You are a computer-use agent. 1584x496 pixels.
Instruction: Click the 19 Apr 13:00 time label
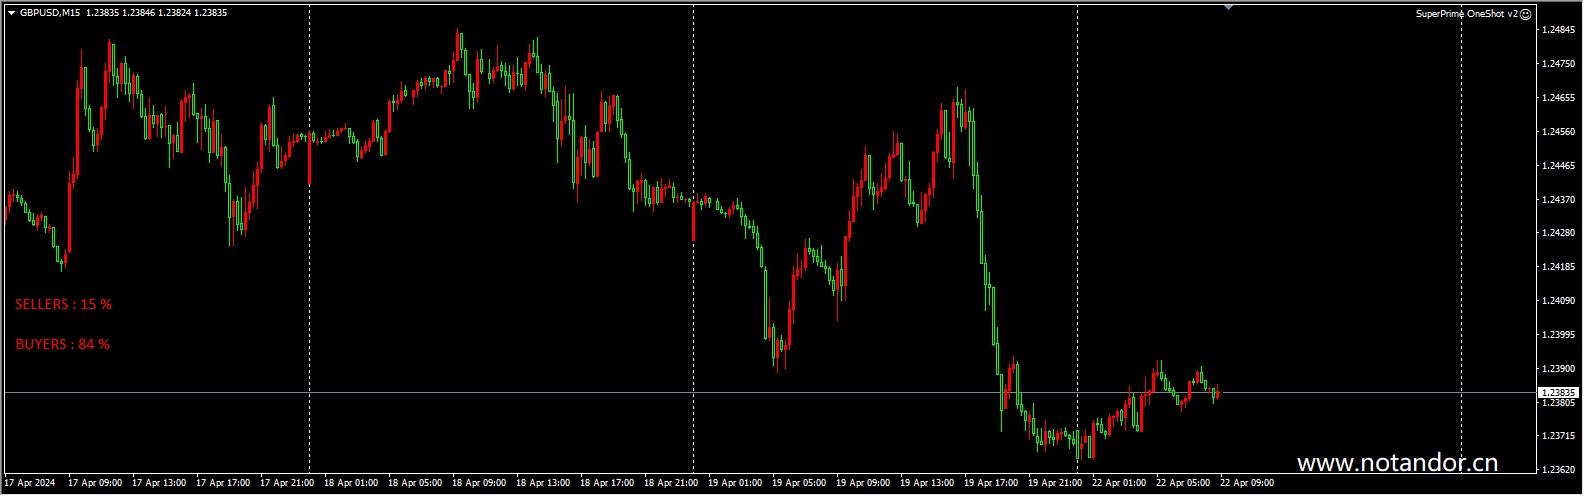(x=927, y=483)
